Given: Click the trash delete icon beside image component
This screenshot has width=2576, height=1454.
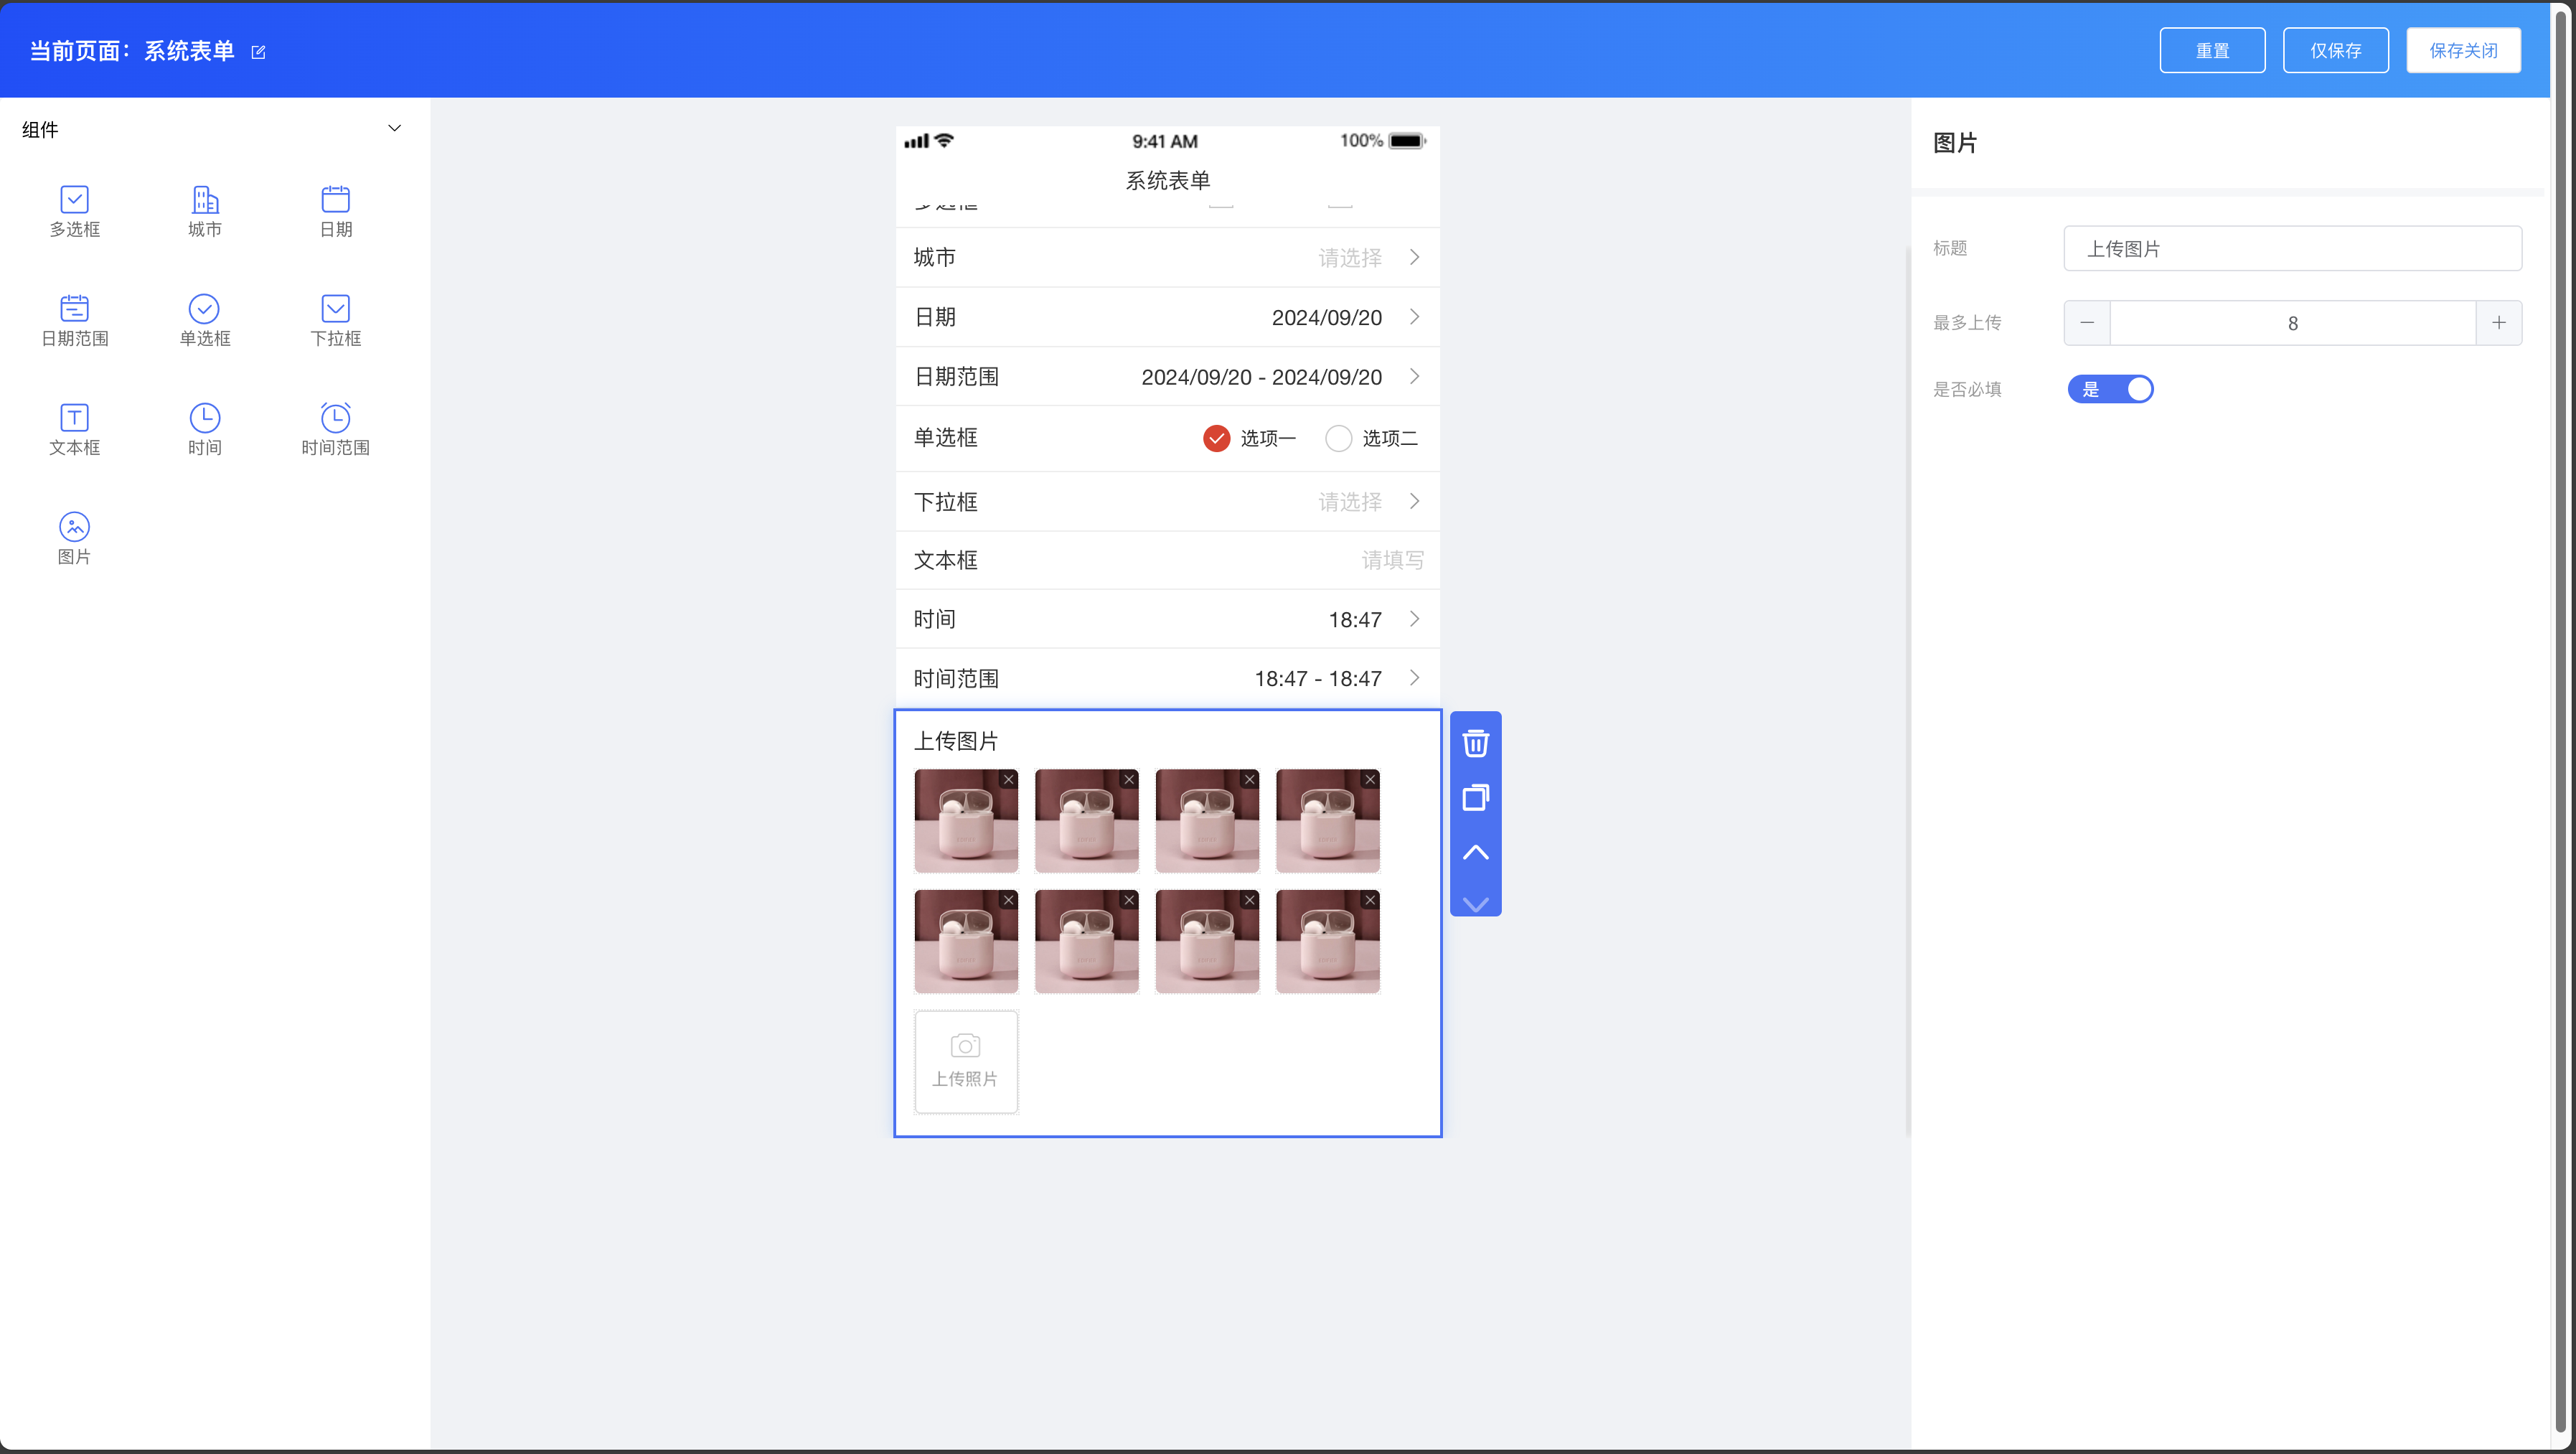Looking at the screenshot, I should (1475, 743).
